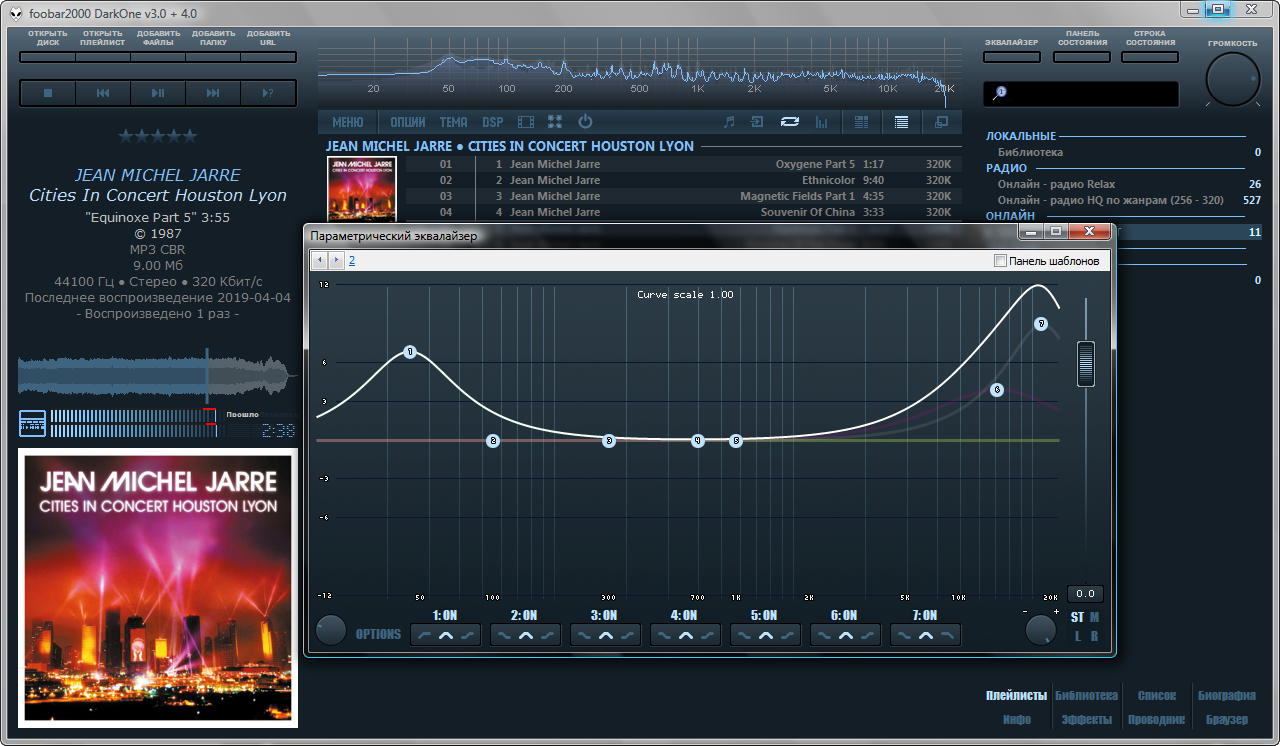
Task: Play a random track button
Action: [x=268, y=93]
